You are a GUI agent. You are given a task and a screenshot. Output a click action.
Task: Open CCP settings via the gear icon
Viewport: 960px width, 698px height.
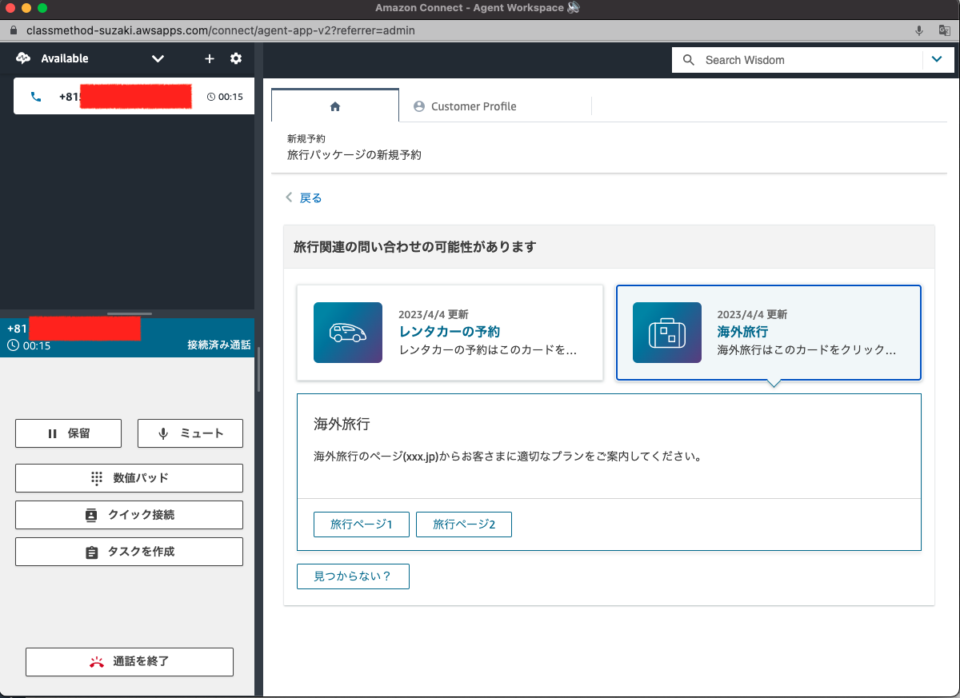click(235, 58)
